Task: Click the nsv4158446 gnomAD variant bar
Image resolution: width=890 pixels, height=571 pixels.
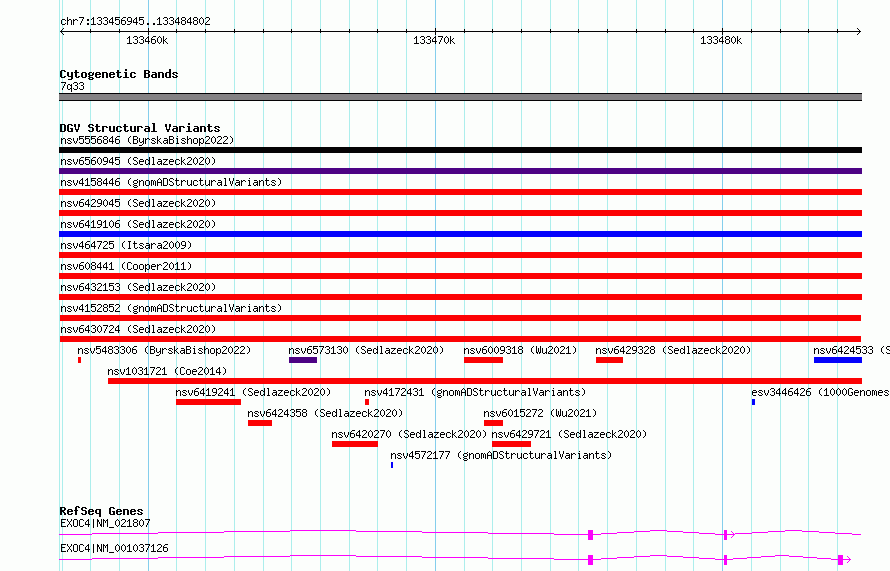Action: [x=460, y=192]
